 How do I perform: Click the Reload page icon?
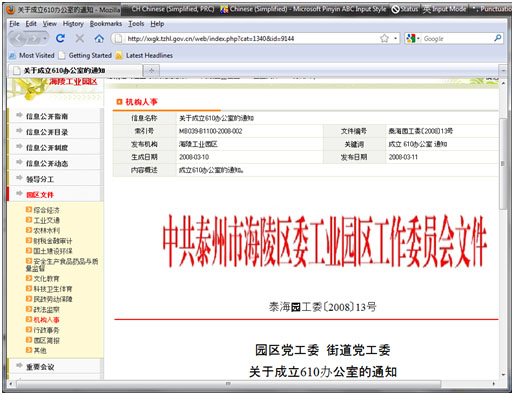click(x=60, y=38)
